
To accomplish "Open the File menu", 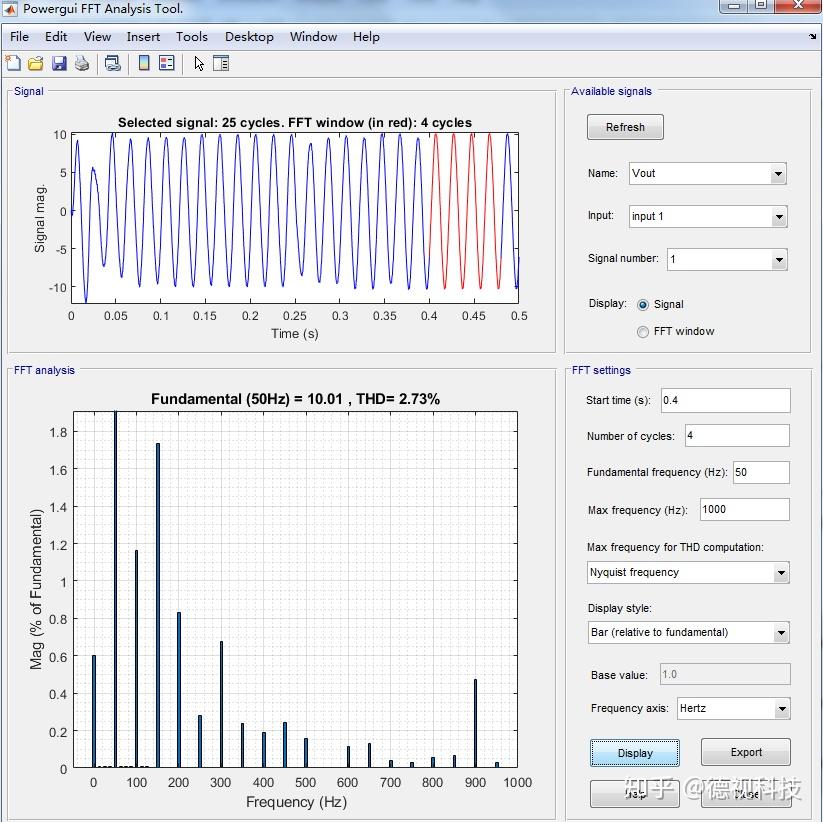I will (x=19, y=37).
